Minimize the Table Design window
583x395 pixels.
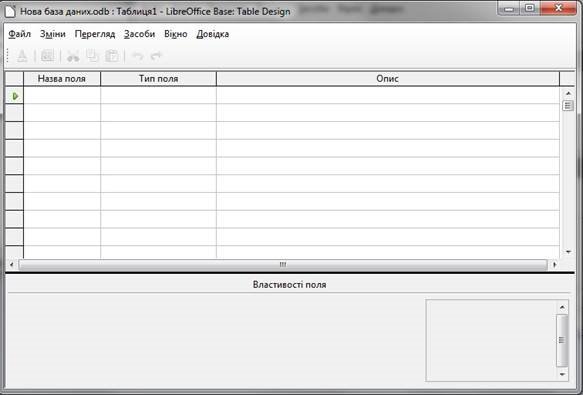tap(509, 8)
